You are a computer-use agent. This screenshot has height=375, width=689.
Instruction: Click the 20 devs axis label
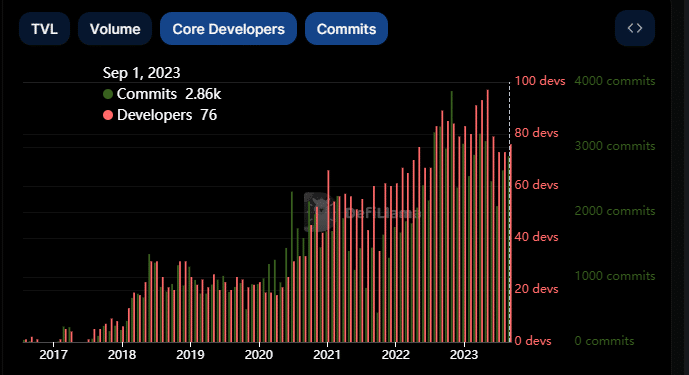[x=536, y=289]
